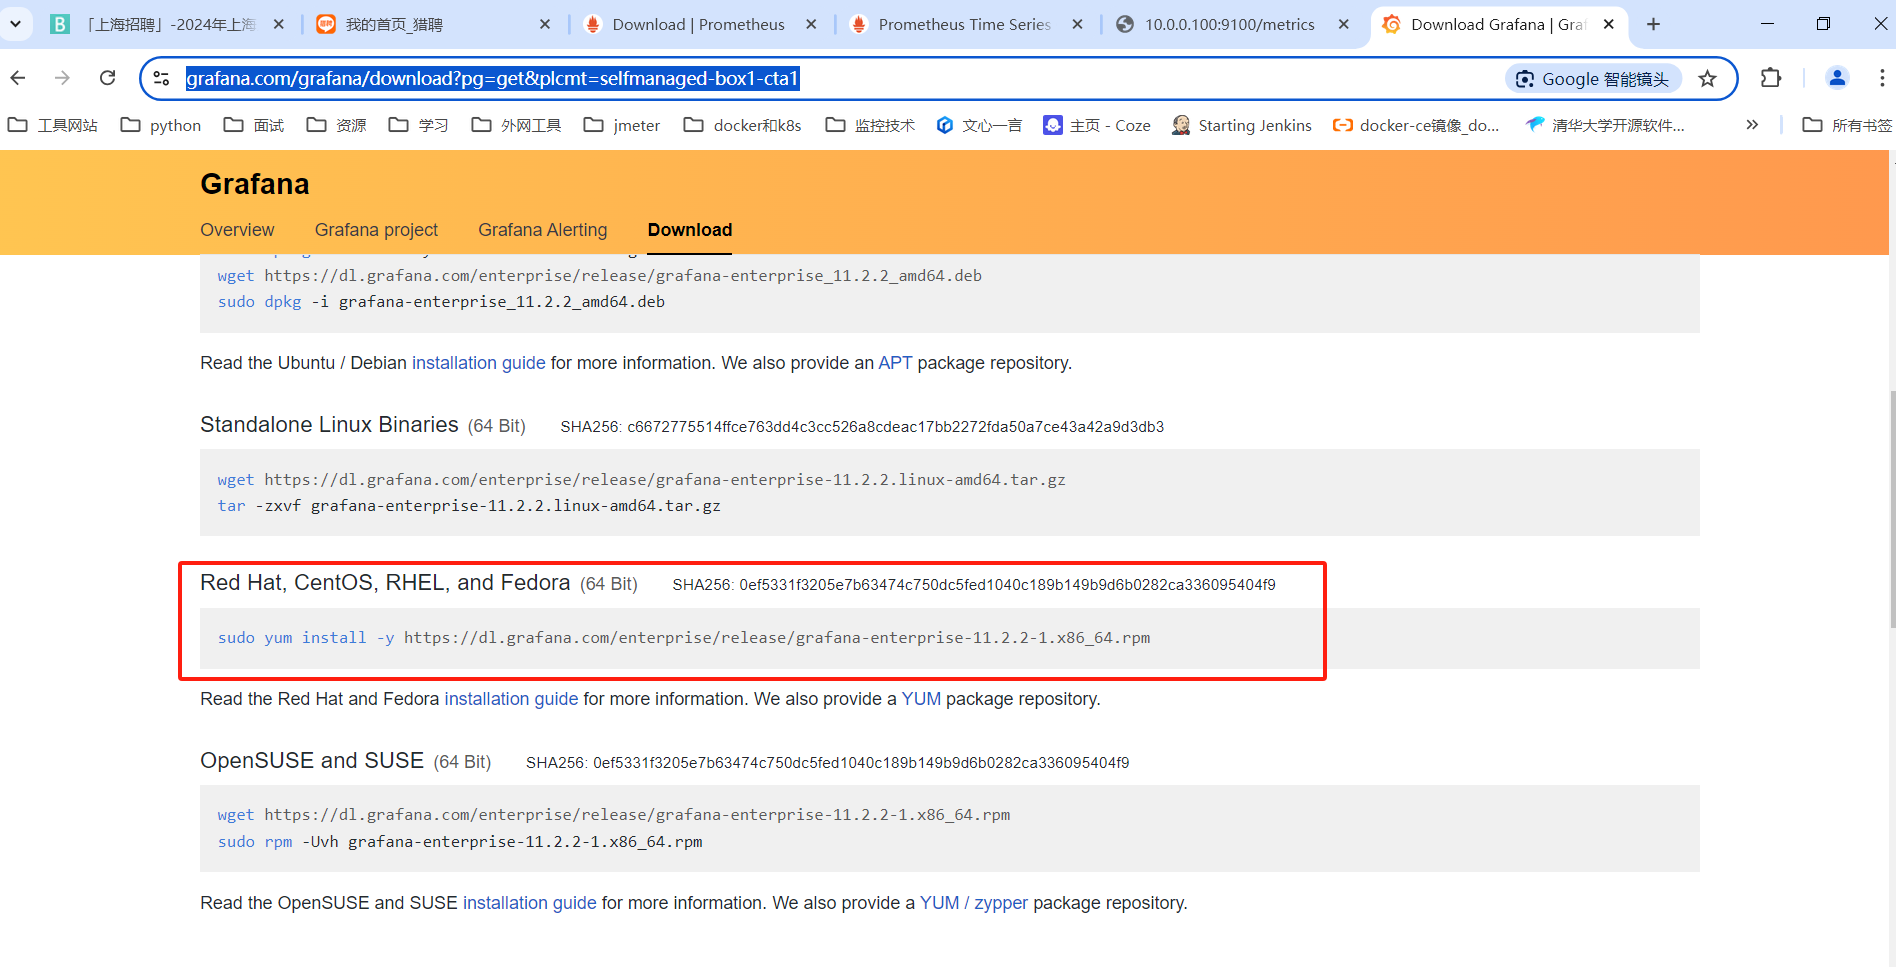The image size is (1896, 967).
Task: Open the jmeter bookmark folder
Action: point(622,125)
